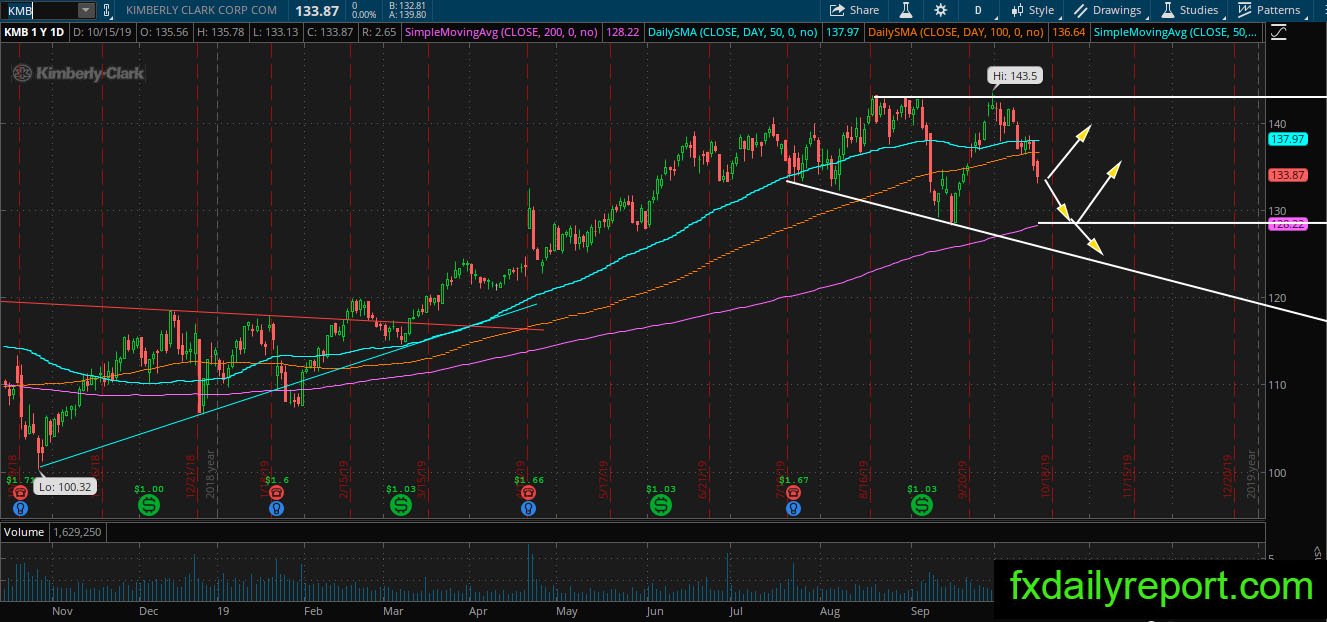
Task: Click the Nov label on time axis
Action: click(x=62, y=611)
